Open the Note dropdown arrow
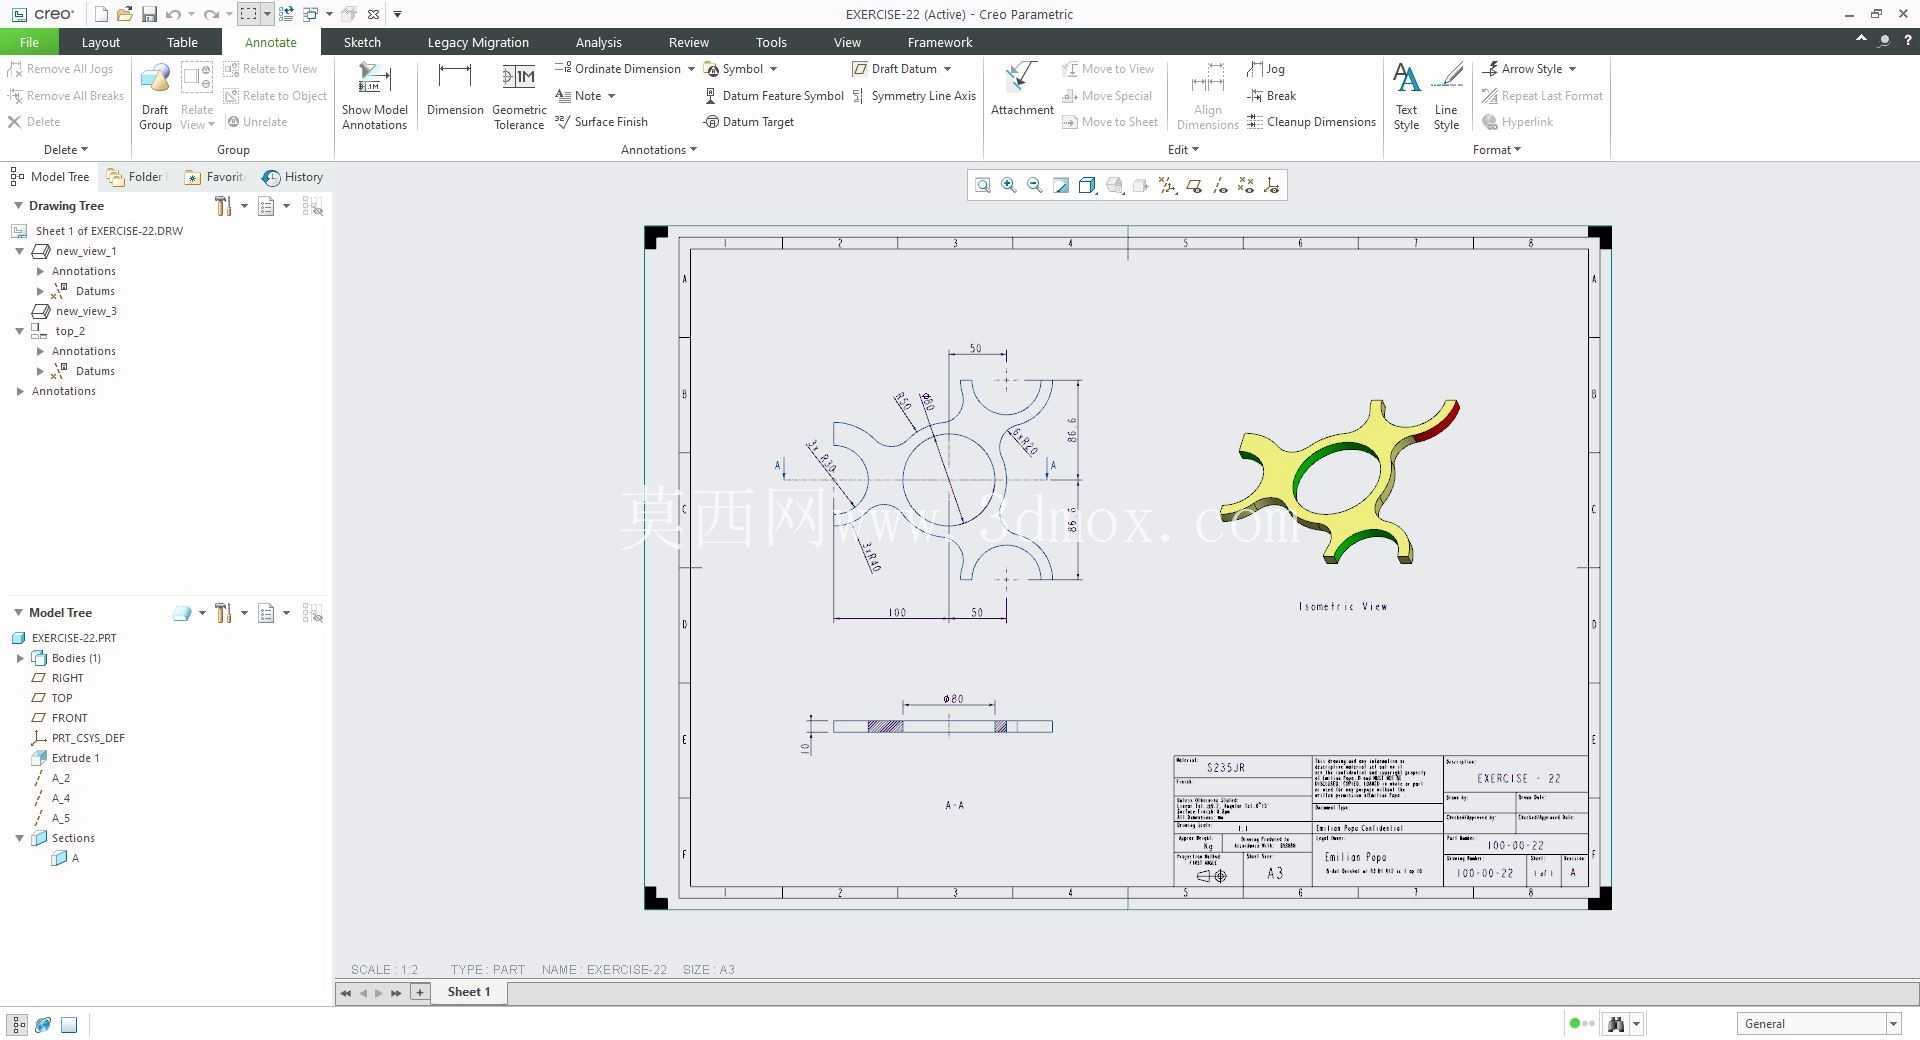The width and height of the screenshot is (1920, 1040). [611, 96]
